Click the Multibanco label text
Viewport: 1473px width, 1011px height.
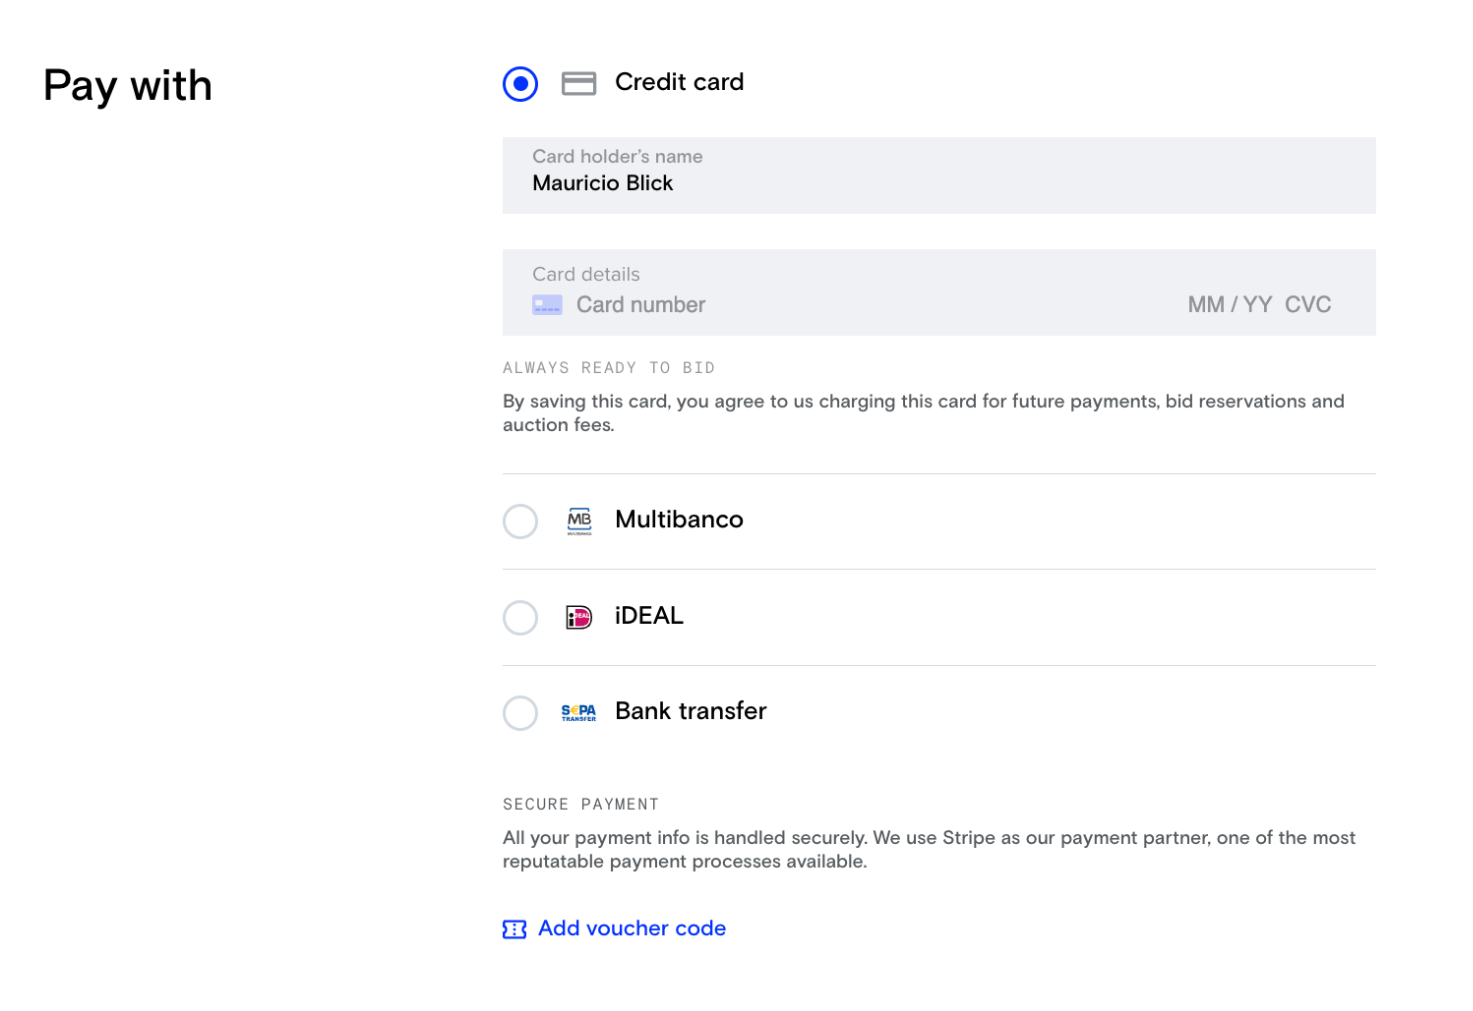[x=679, y=519]
